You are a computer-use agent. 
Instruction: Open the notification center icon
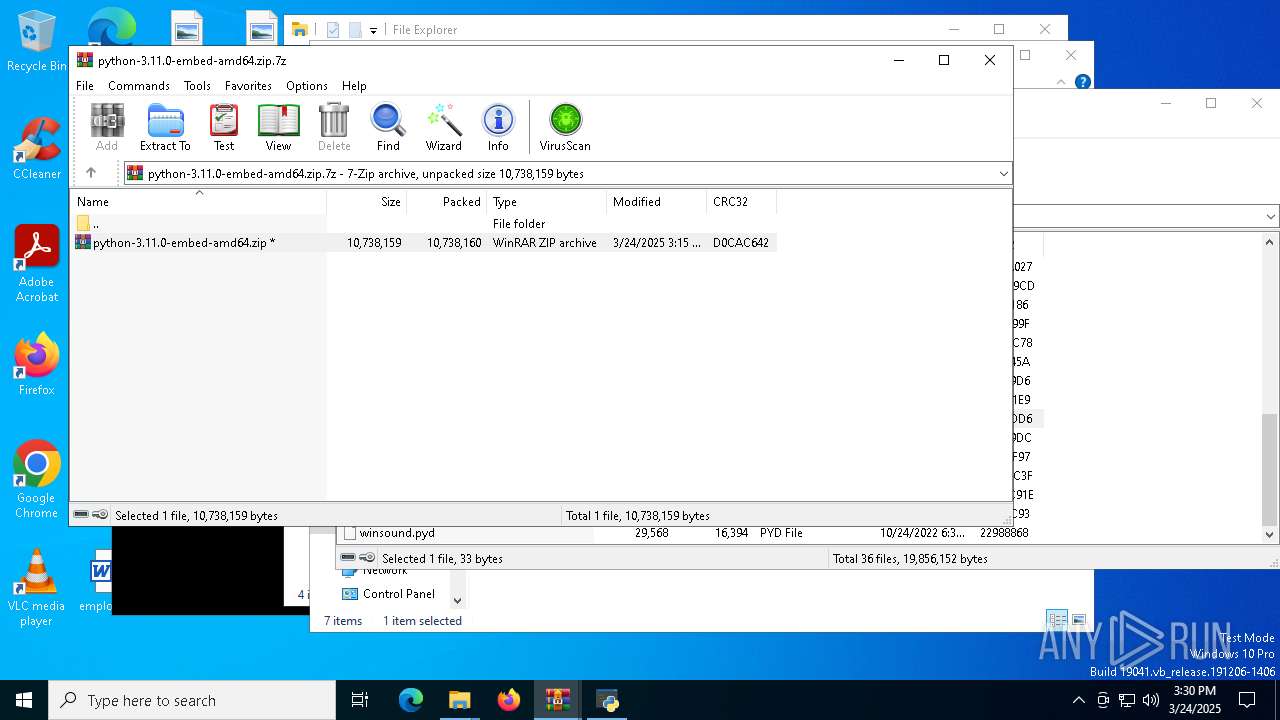click(1247, 700)
